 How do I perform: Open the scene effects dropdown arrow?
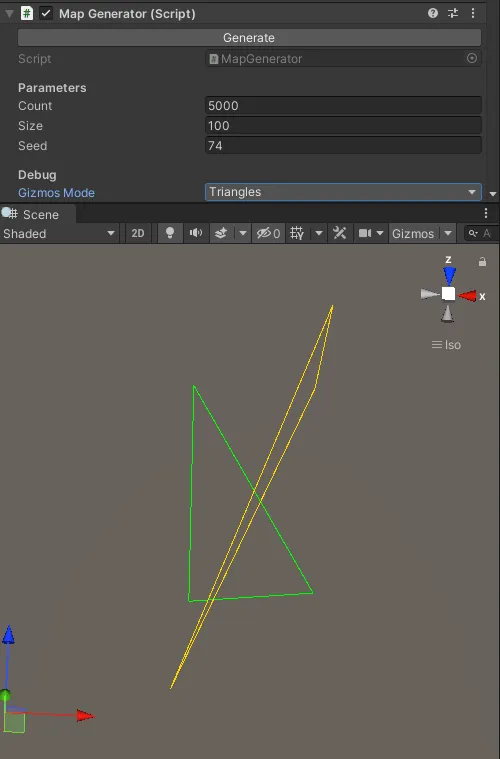point(242,233)
